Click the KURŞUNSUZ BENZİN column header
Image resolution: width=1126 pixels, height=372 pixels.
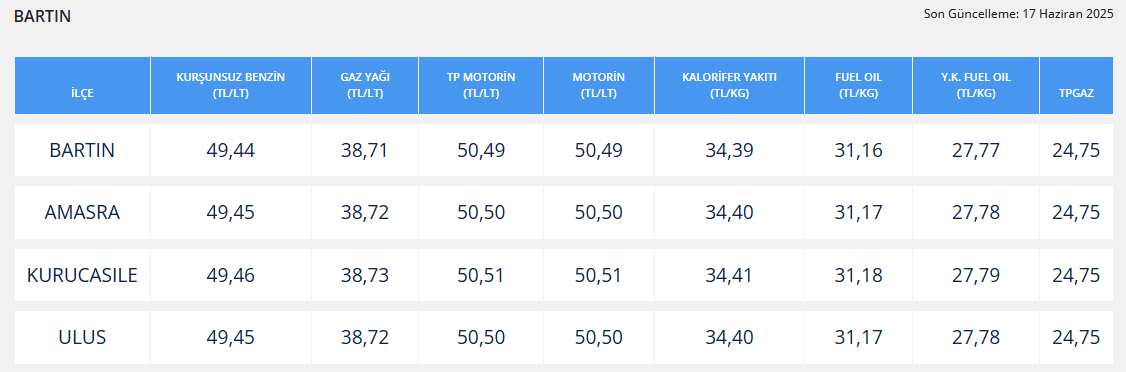pyautogui.click(x=231, y=85)
